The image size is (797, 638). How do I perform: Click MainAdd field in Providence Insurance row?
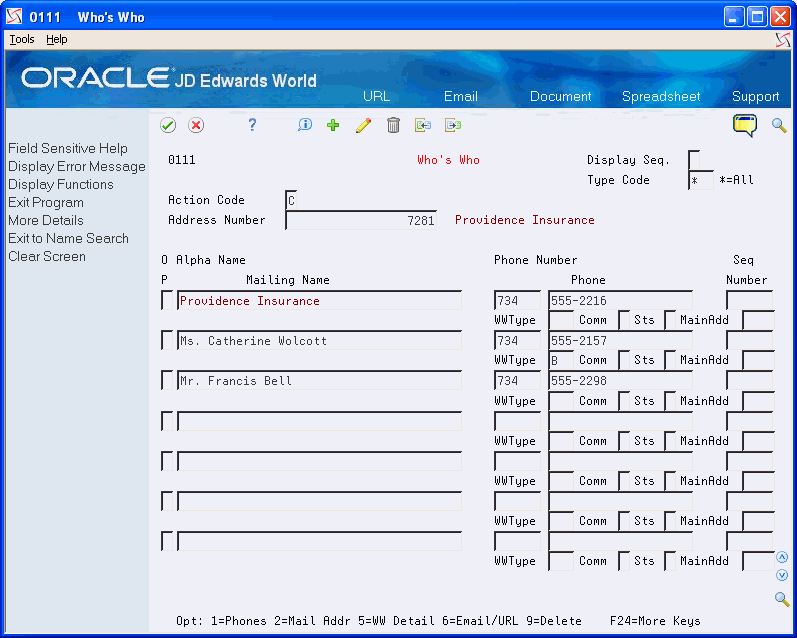coord(758,320)
